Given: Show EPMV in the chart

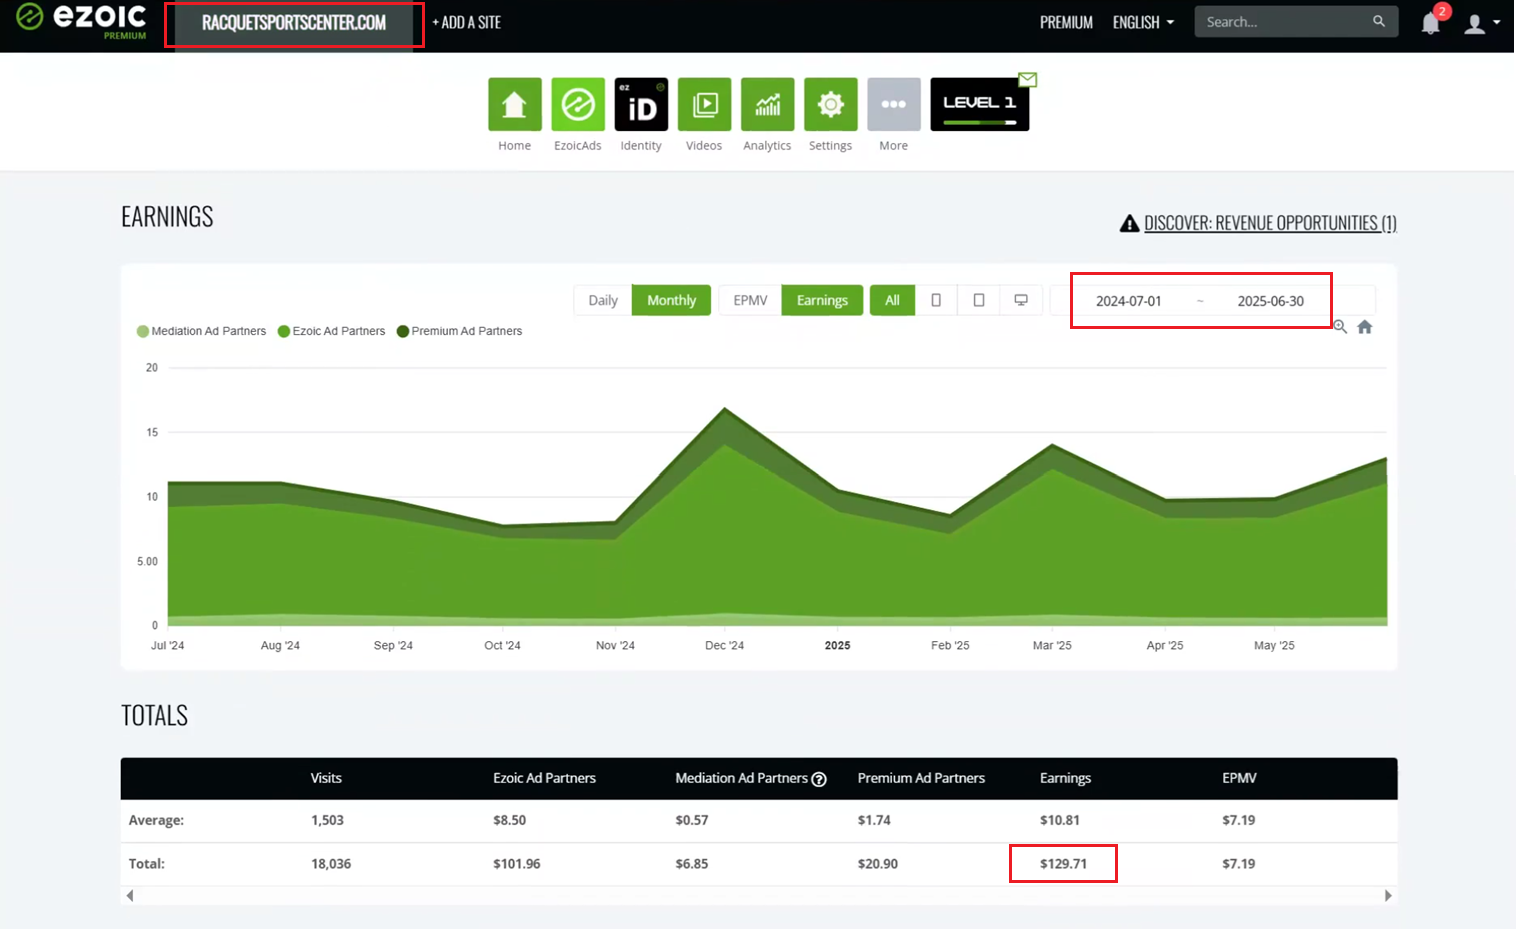Looking at the screenshot, I should tap(750, 300).
